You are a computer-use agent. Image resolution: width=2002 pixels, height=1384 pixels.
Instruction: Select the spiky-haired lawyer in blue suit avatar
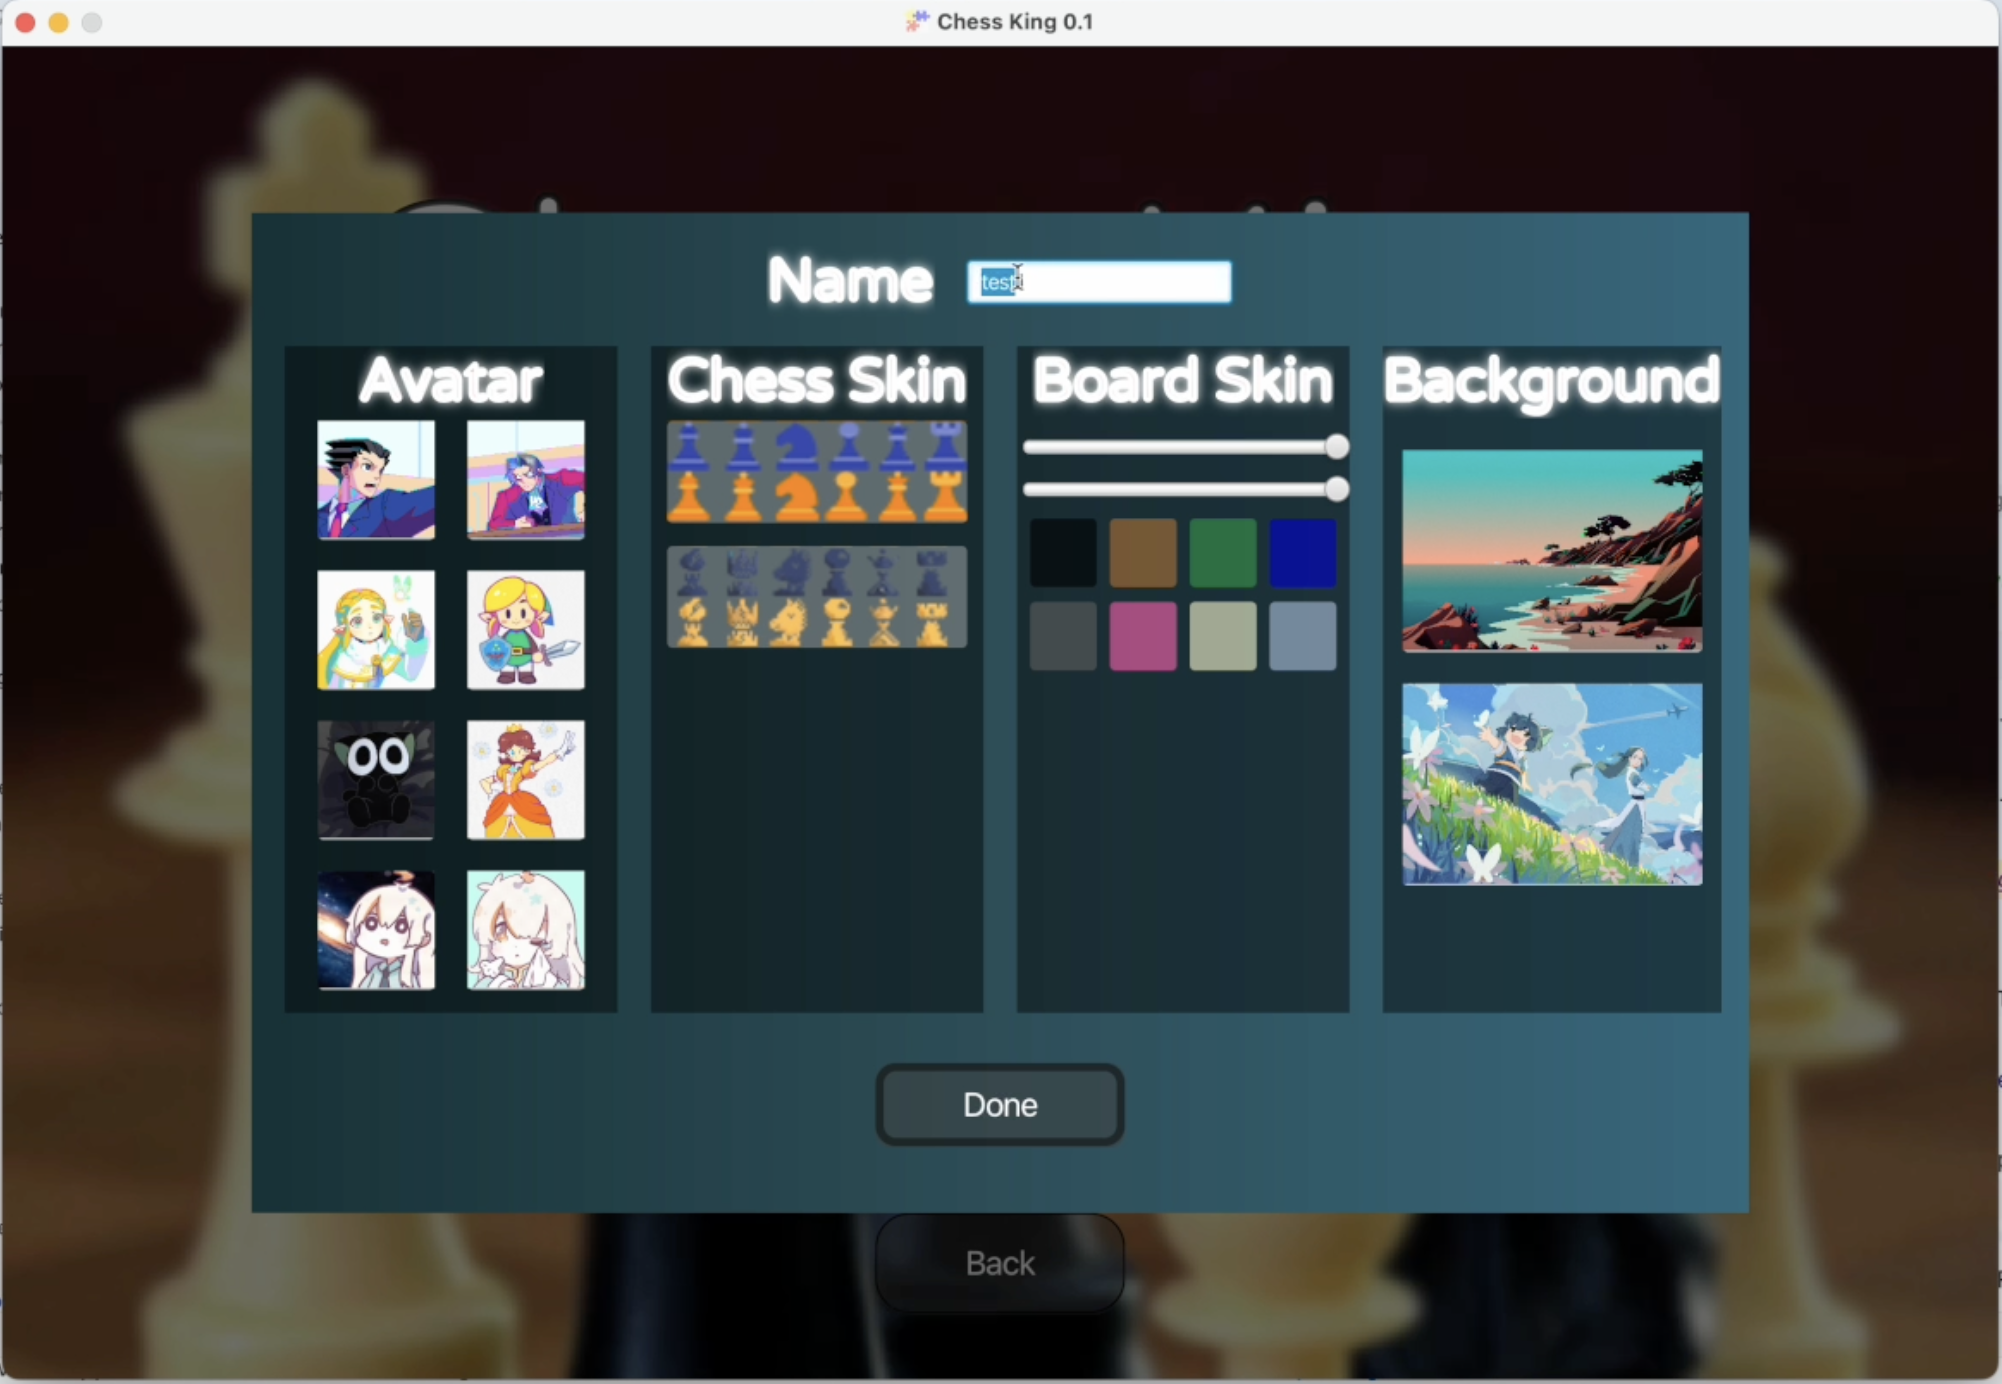[376, 480]
